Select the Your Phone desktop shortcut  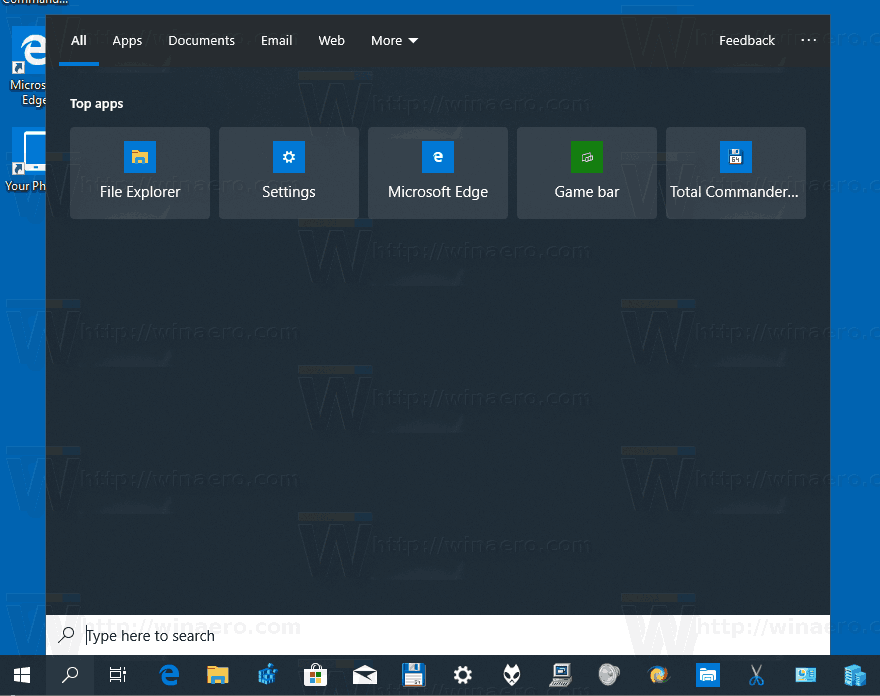pos(27,161)
